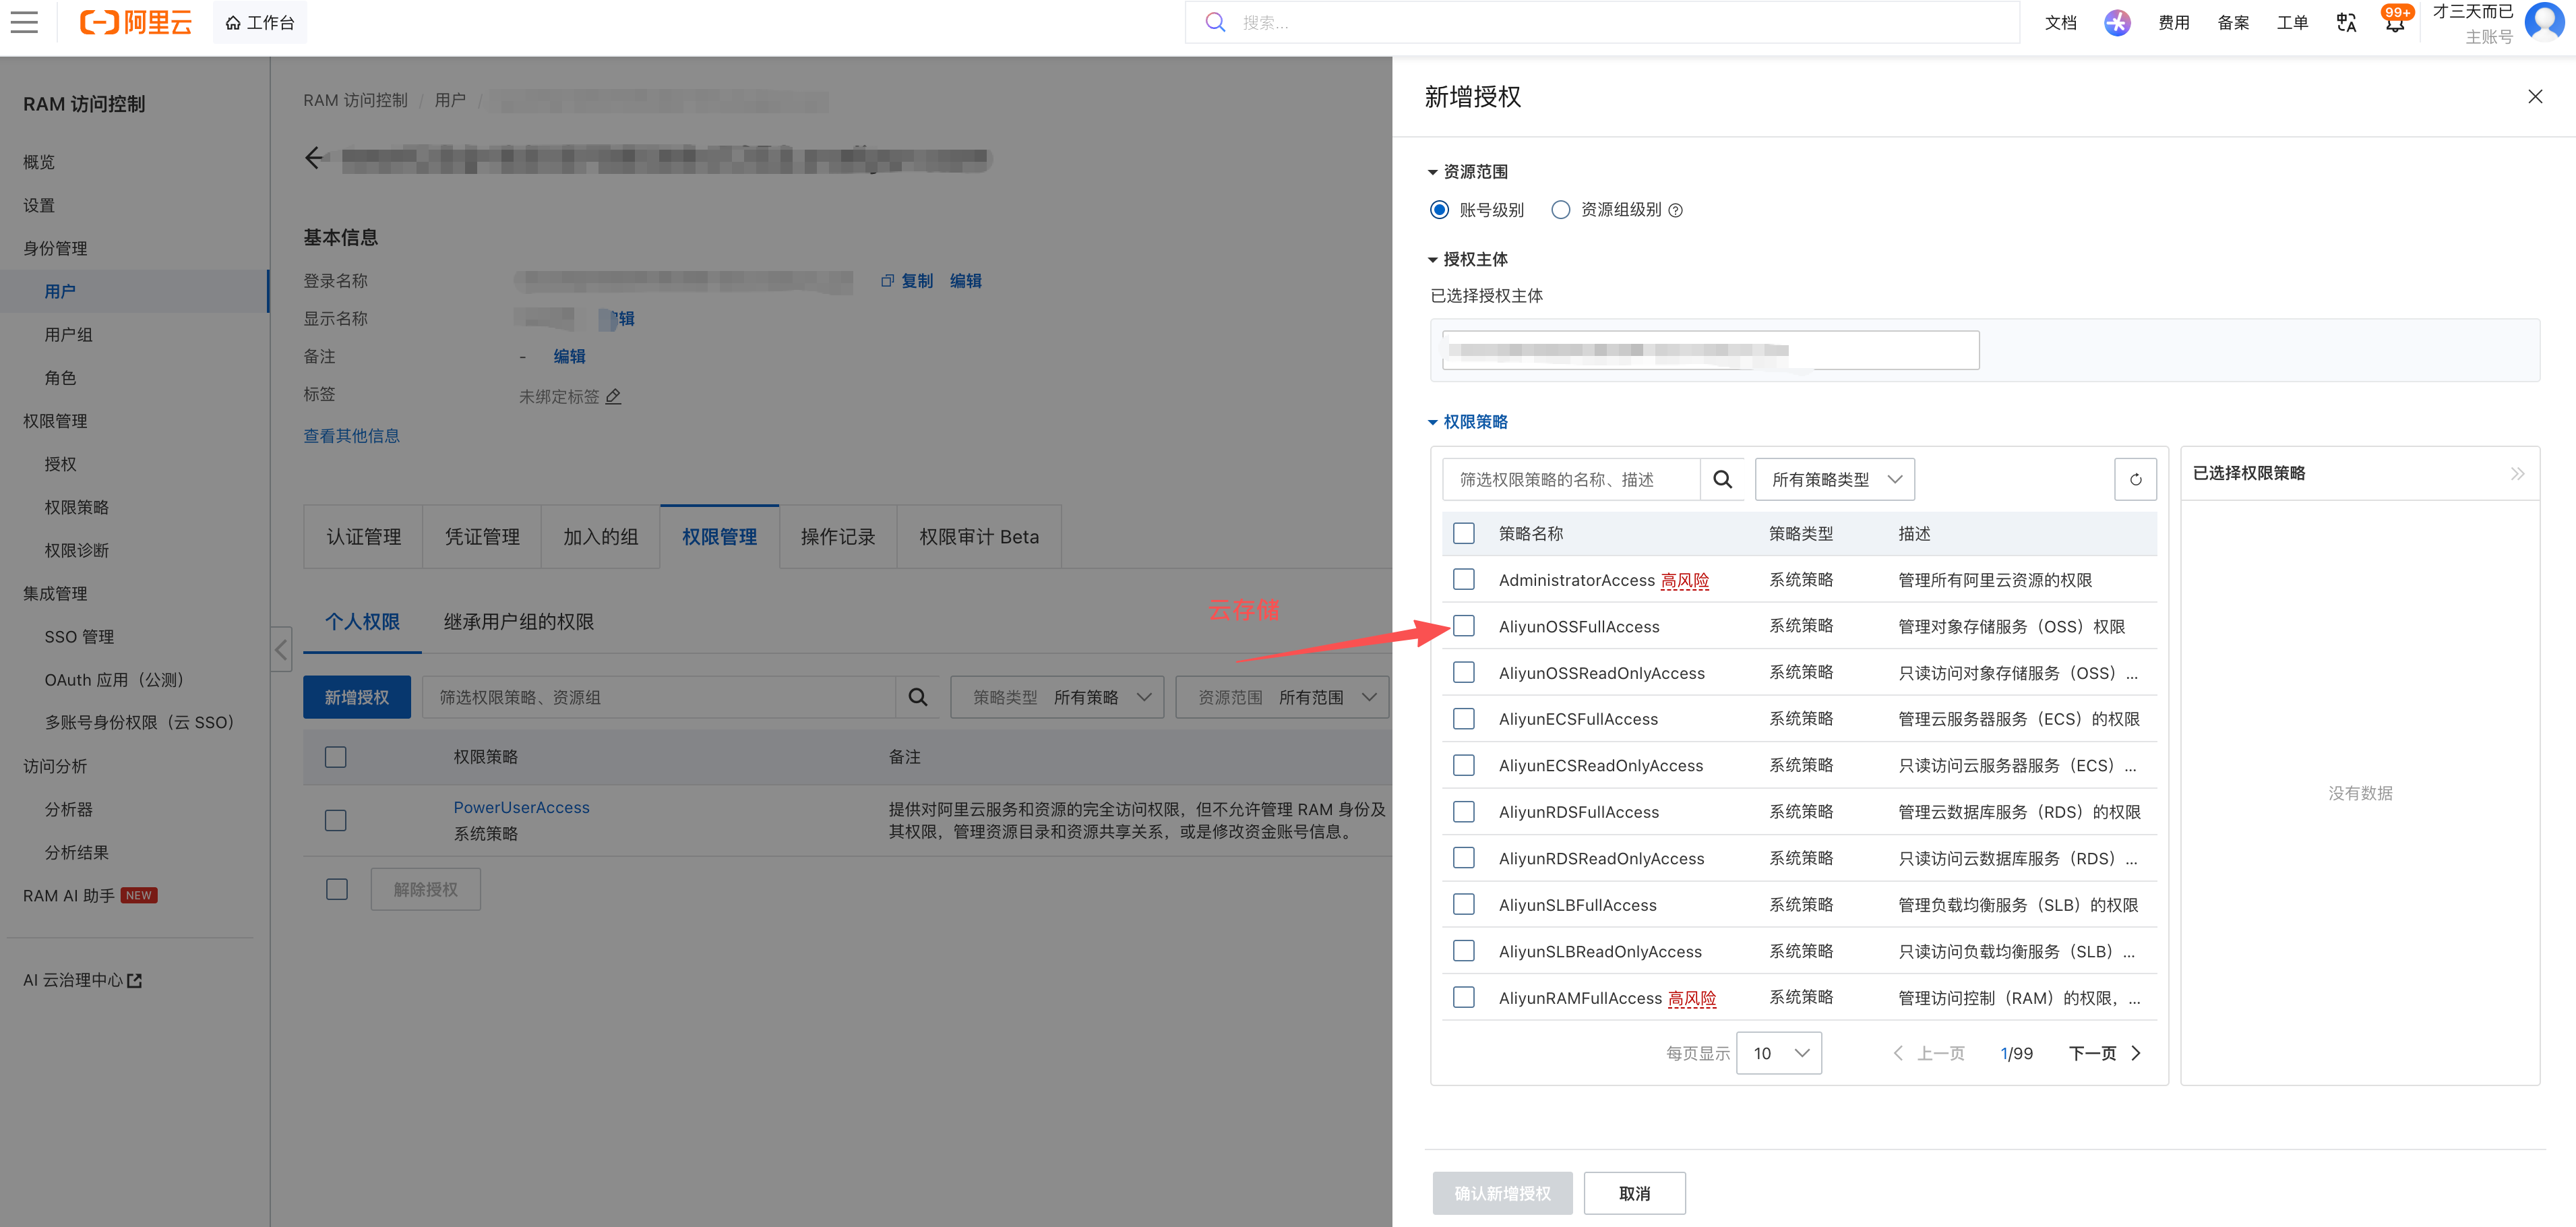Screen dimensions: 2576x1227
Task: Focus the policy name filter input
Action: tap(1571, 479)
